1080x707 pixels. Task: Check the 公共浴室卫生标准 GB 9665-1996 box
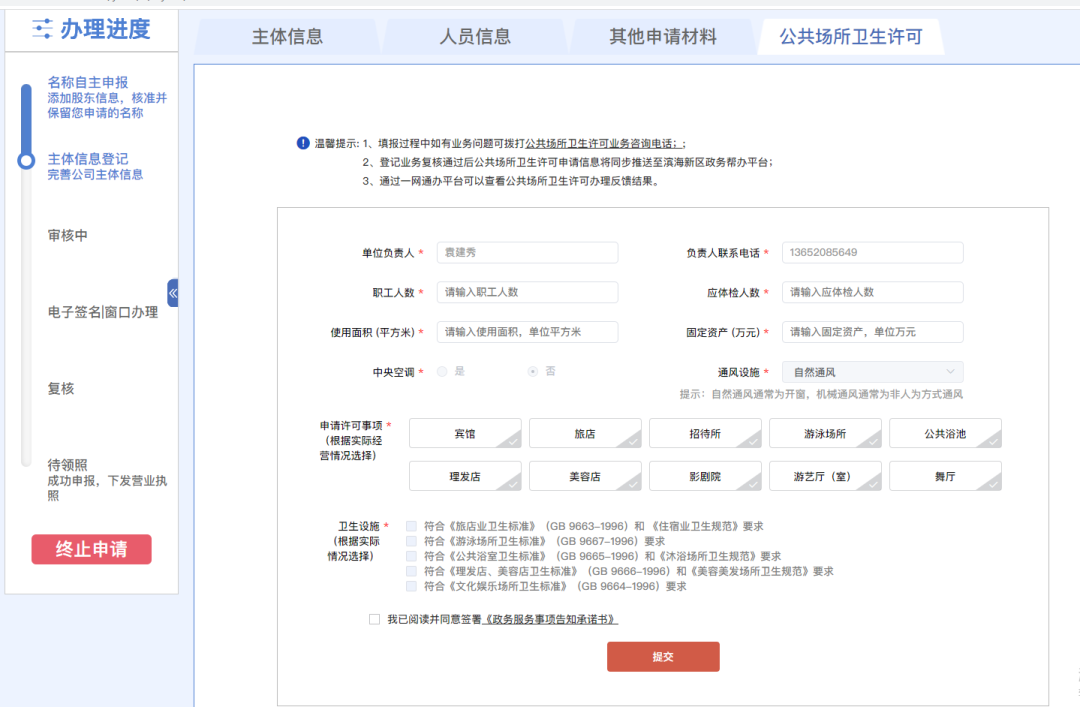click(411, 556)
